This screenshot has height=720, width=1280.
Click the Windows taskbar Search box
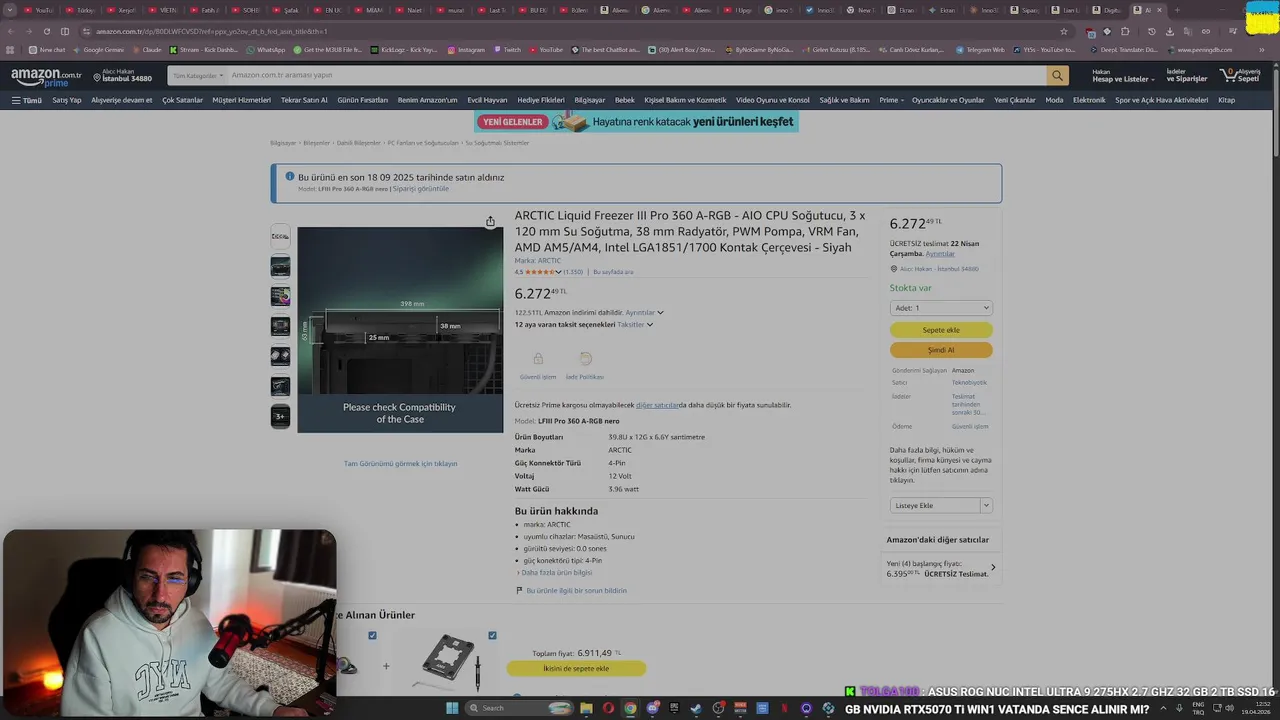tap(518, 708)
